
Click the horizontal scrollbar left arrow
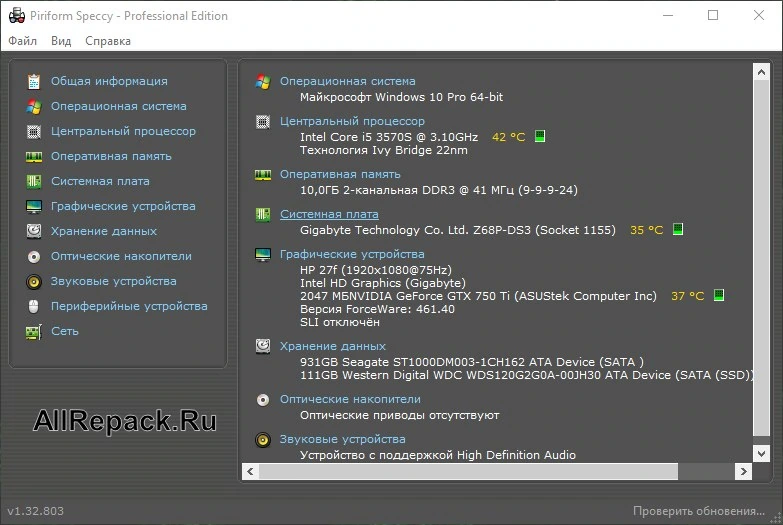(x=250, y=472)
